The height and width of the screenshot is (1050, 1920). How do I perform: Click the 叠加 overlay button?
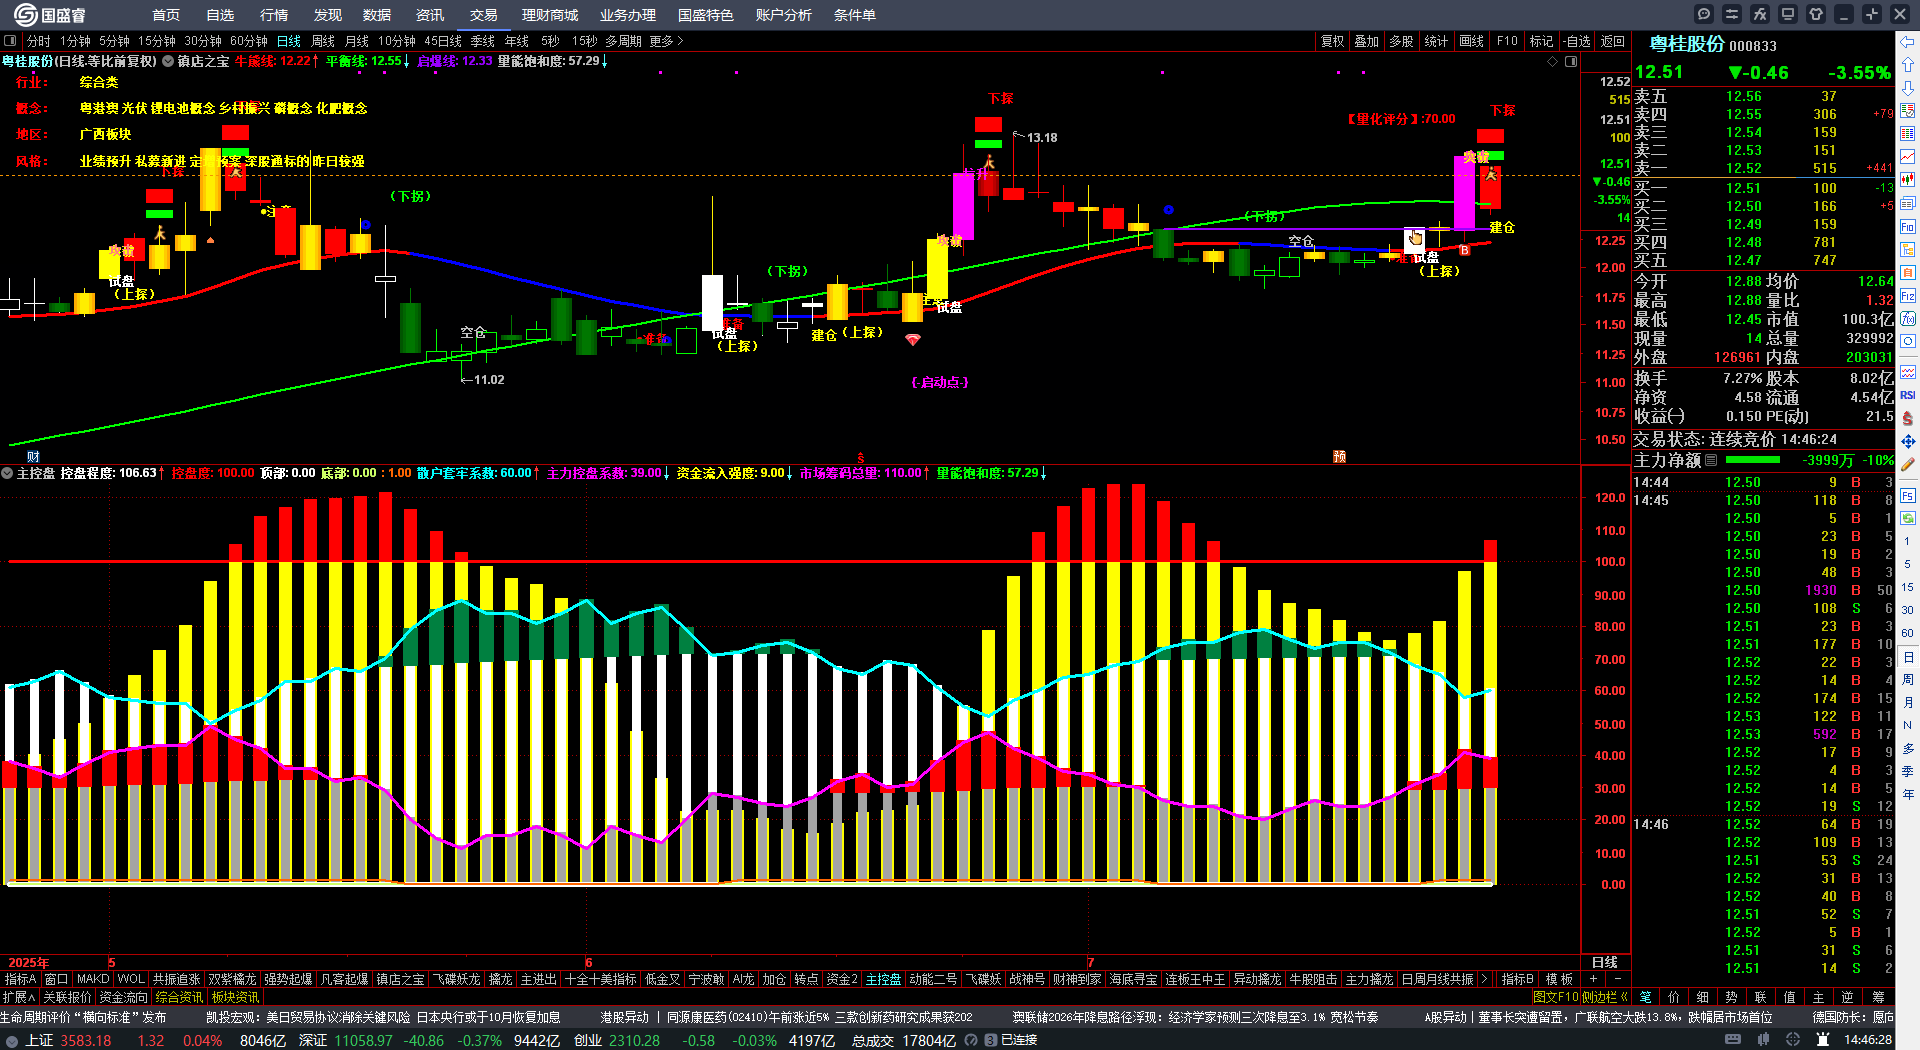click(x=1366, y=41)
